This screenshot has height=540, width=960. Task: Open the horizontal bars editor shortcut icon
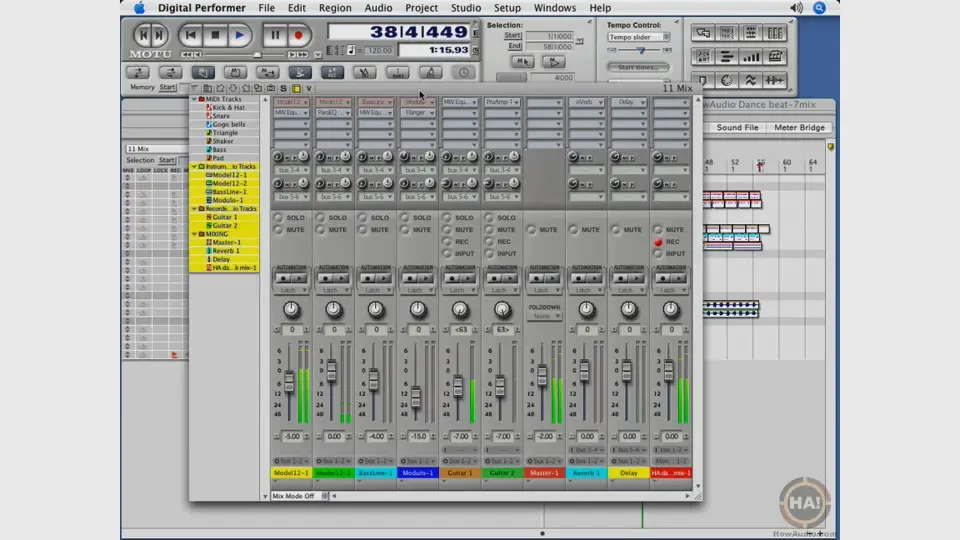tap(727, 57)
